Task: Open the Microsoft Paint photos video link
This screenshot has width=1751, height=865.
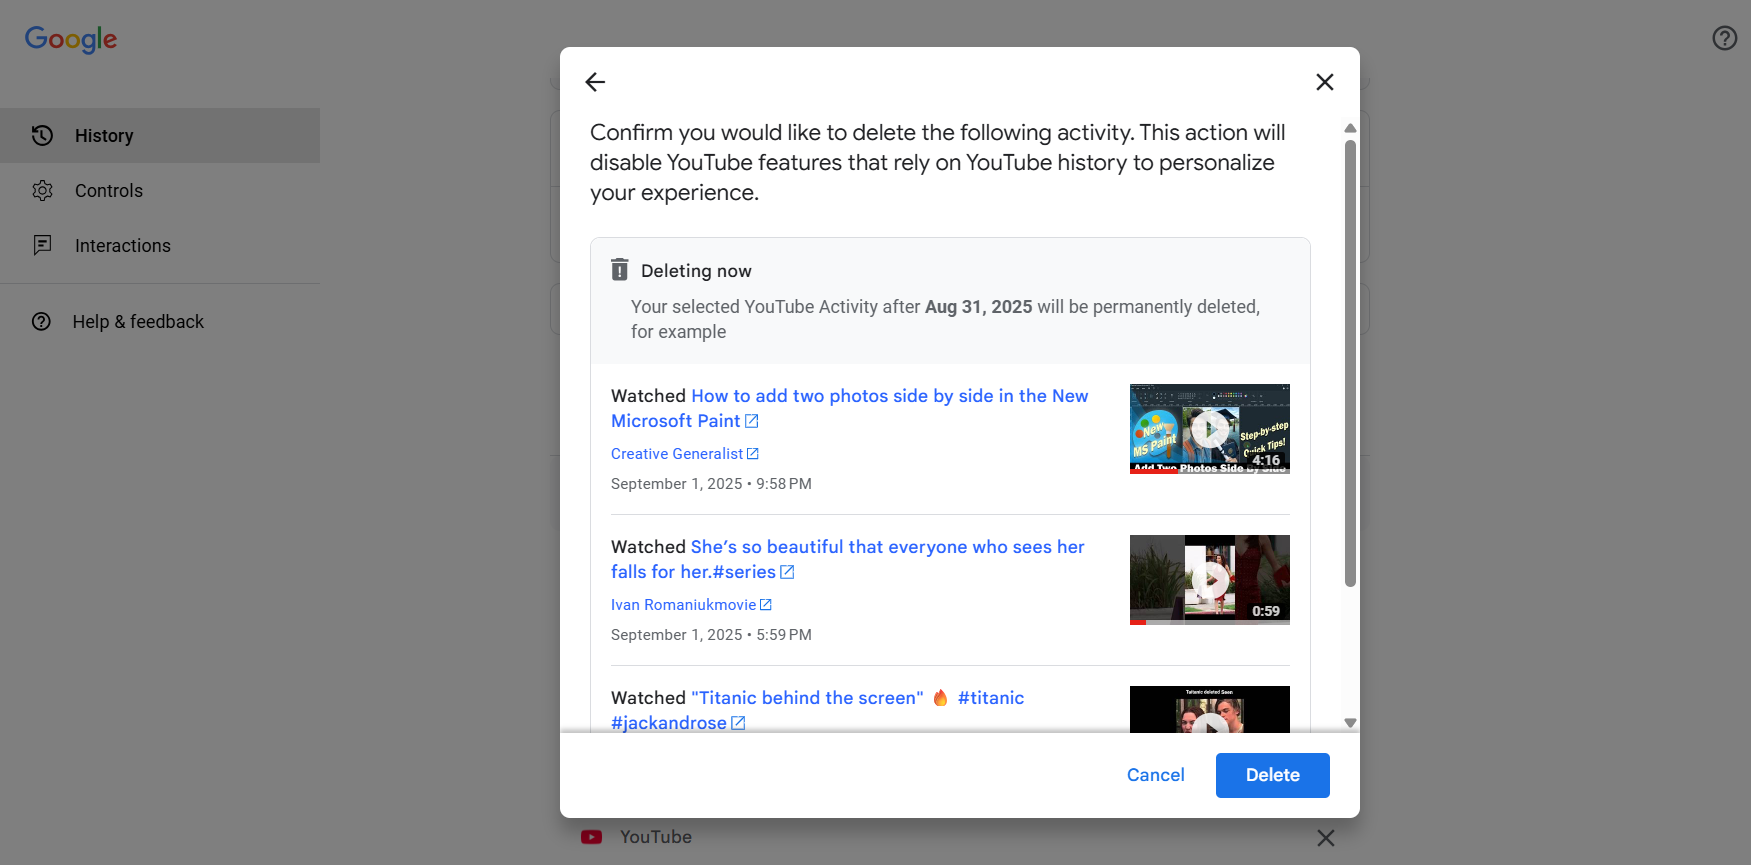Action: point(849,408)
